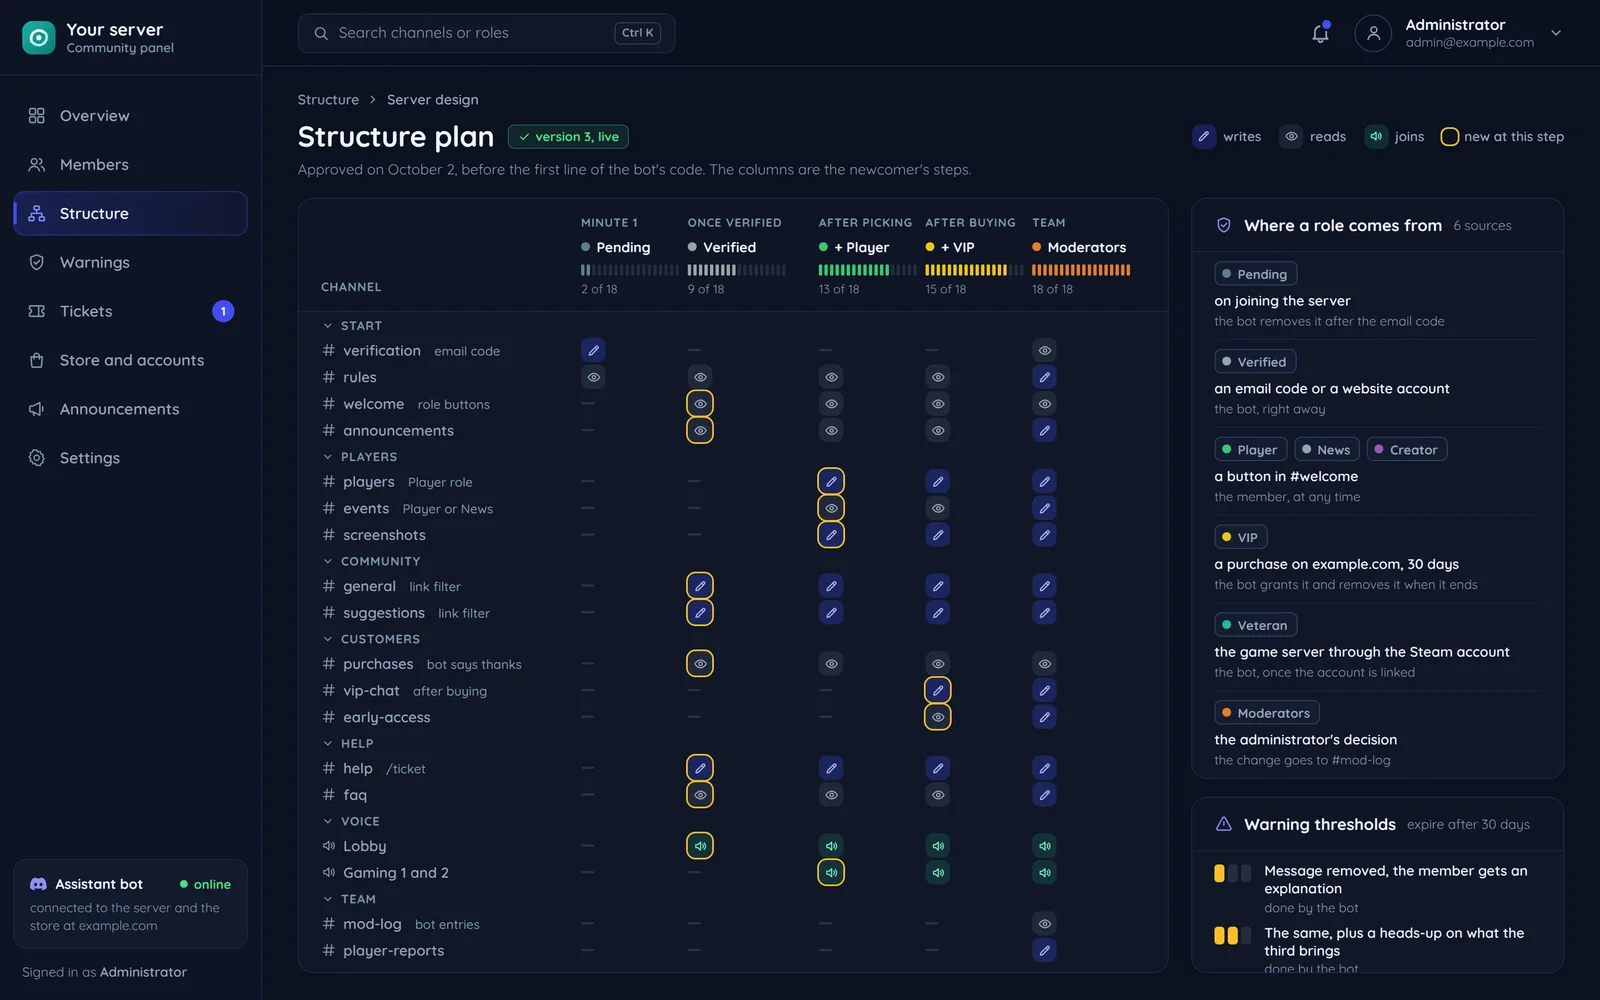
Task: Click the joins speaker for Lobby in Moderators column
Action: pyautogui.click(x=1044, y=846)
